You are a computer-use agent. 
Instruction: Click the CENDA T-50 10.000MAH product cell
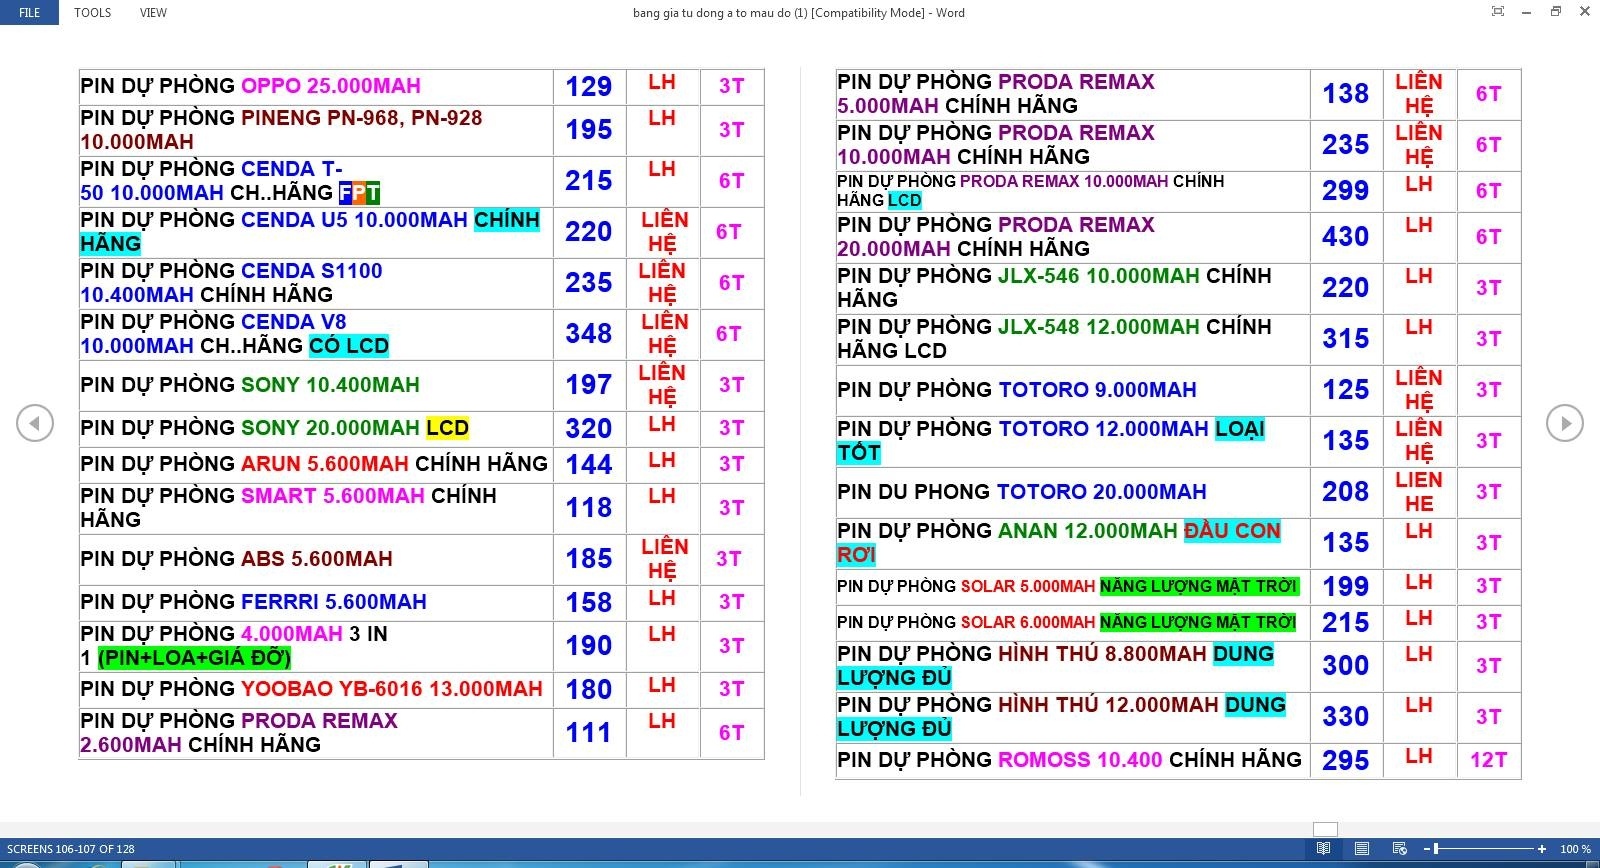pyautogui.click(x=316, y=181)
